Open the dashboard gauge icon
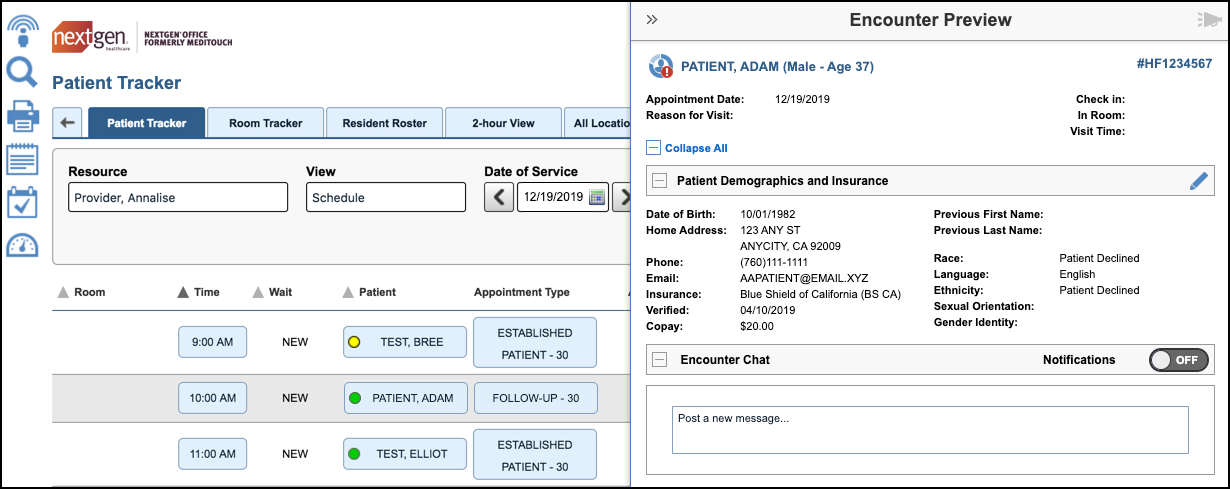This screenshot has height=489, width=1230. click(22, 245)
